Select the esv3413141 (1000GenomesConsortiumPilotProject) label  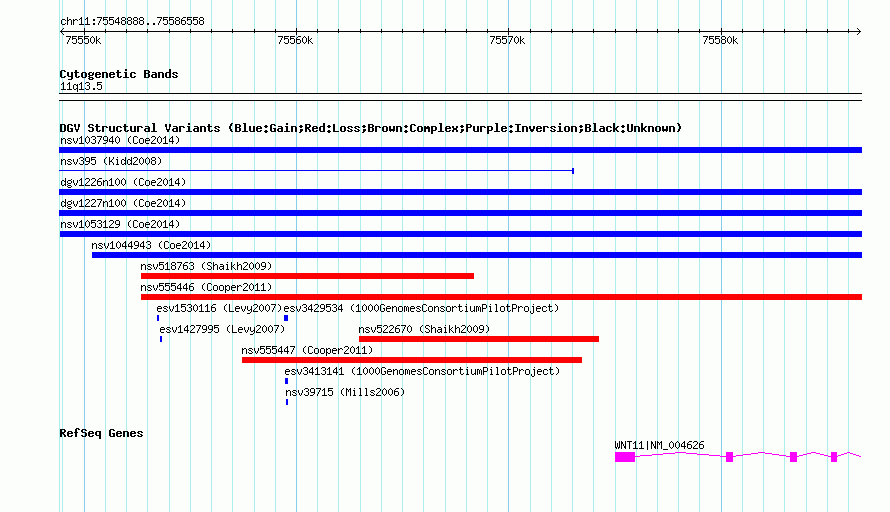[422, 371]
